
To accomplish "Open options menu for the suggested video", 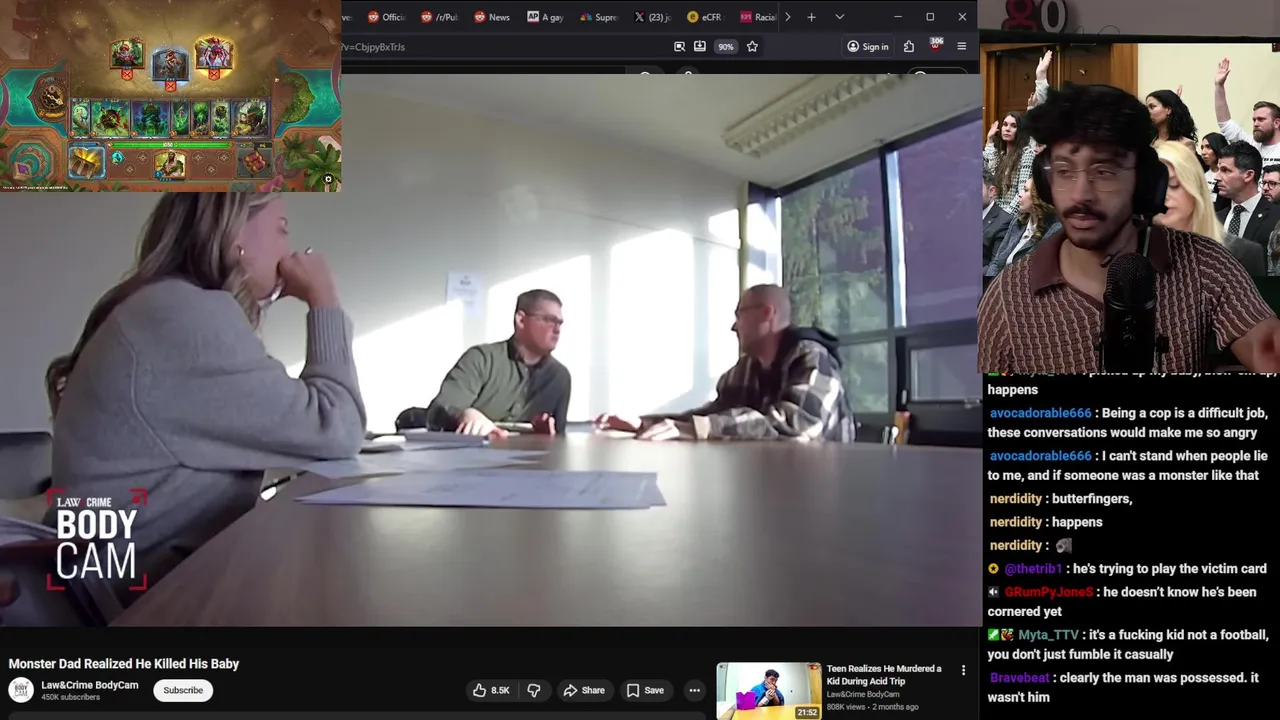I will 963,670.
